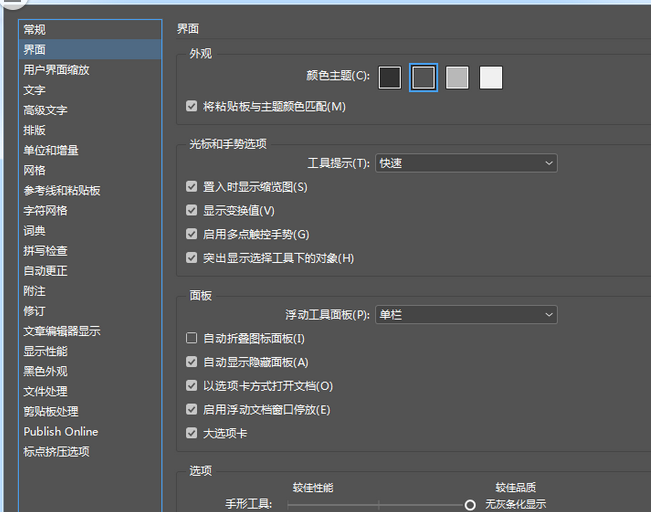Select the lightest color theme swatch

coord(491,77)
